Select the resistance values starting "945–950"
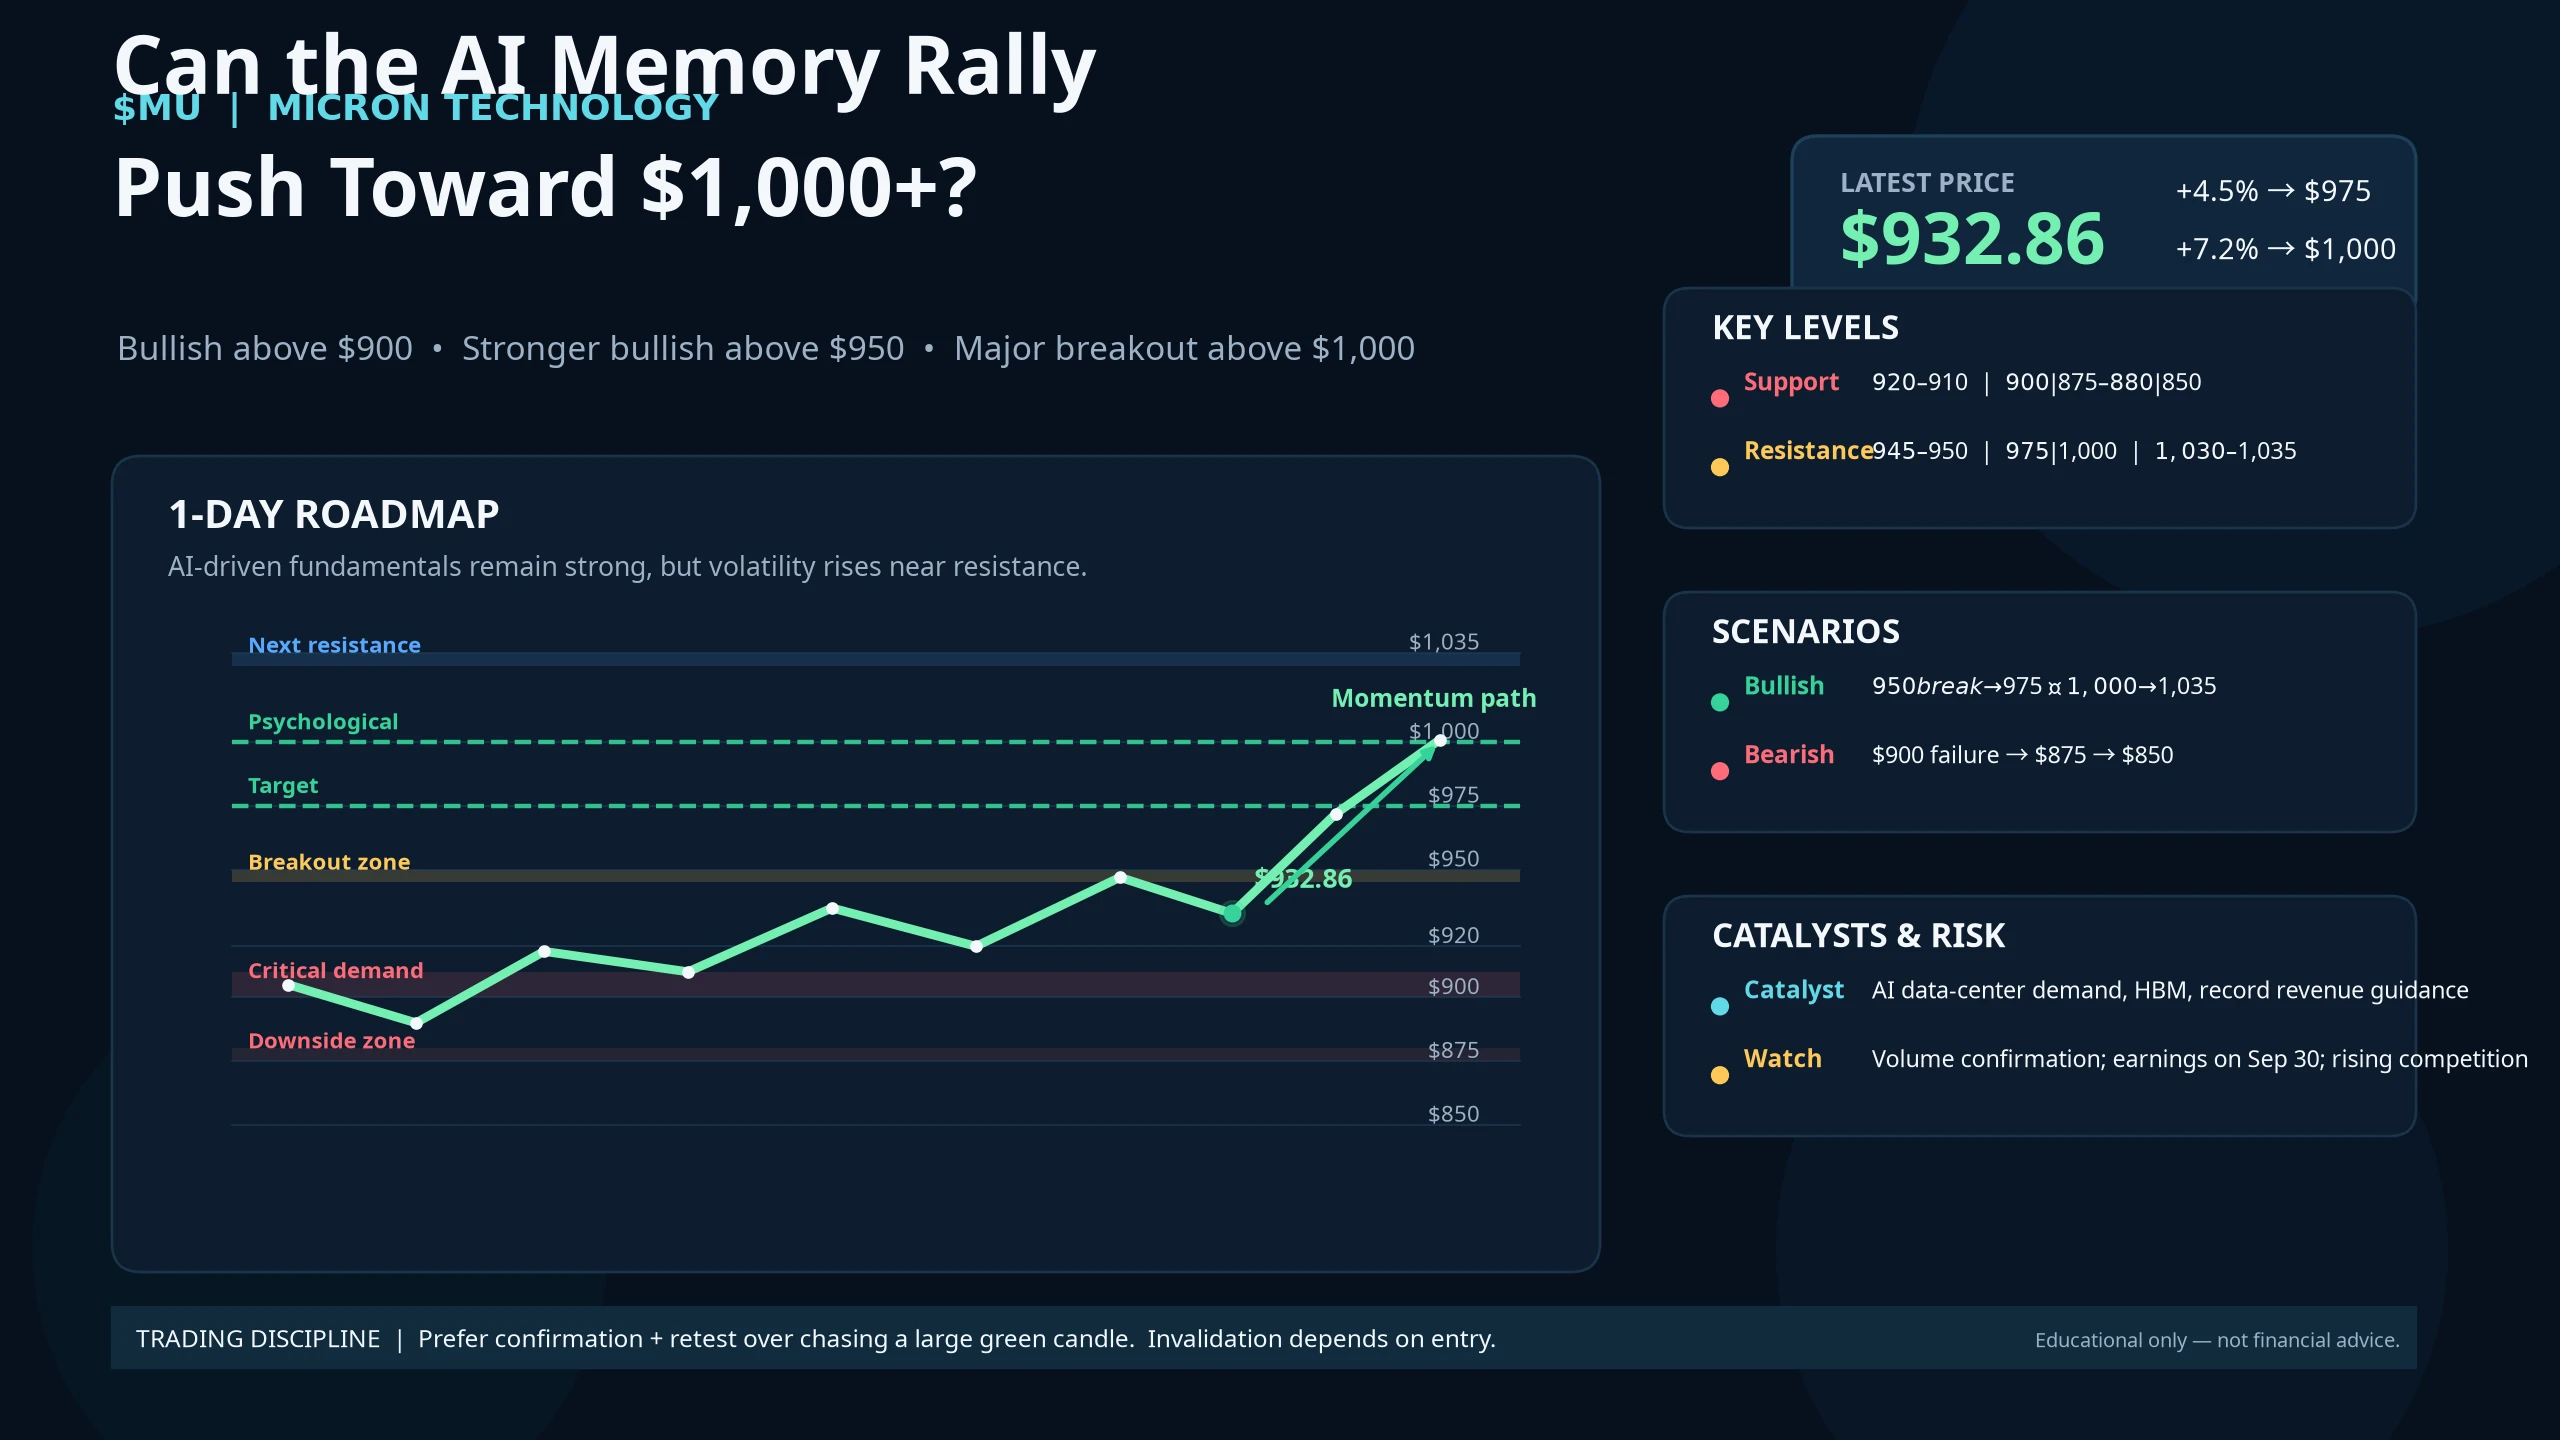 2084,451
